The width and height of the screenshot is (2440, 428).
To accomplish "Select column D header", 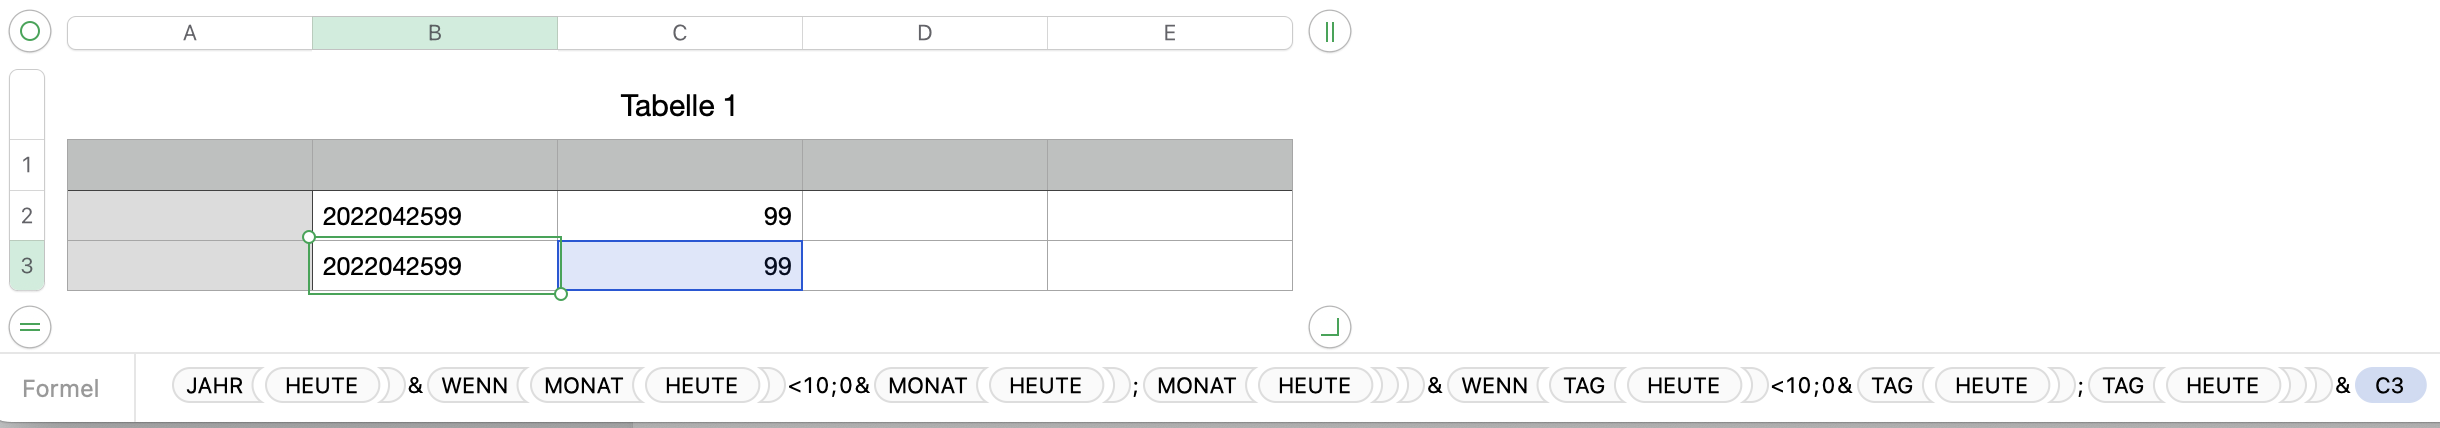I will pyautogui.click(x=924, y=33).
